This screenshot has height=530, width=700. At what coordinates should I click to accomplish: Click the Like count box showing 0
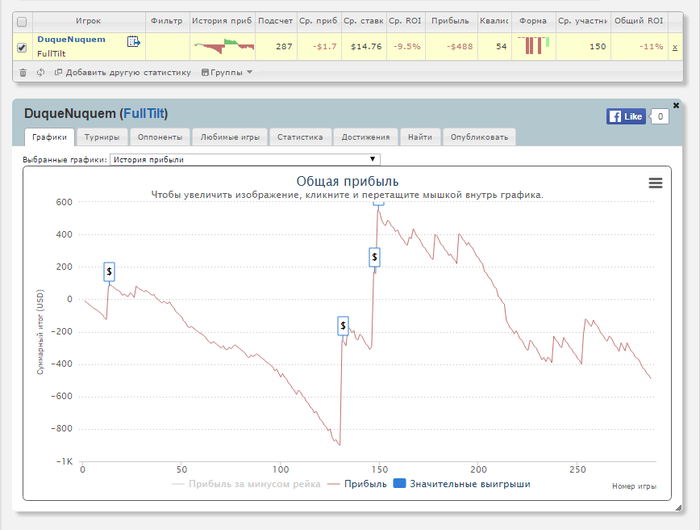point(660,117)
